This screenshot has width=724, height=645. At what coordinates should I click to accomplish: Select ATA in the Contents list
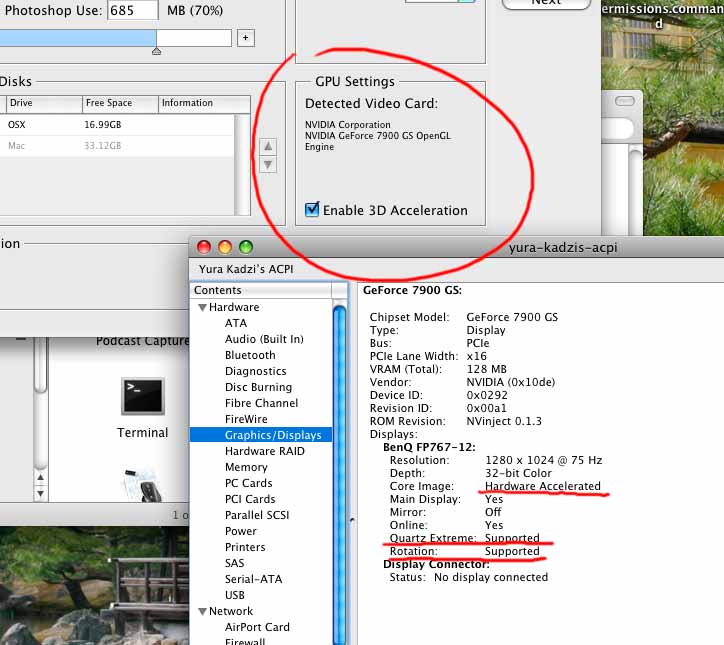(235, 323)
